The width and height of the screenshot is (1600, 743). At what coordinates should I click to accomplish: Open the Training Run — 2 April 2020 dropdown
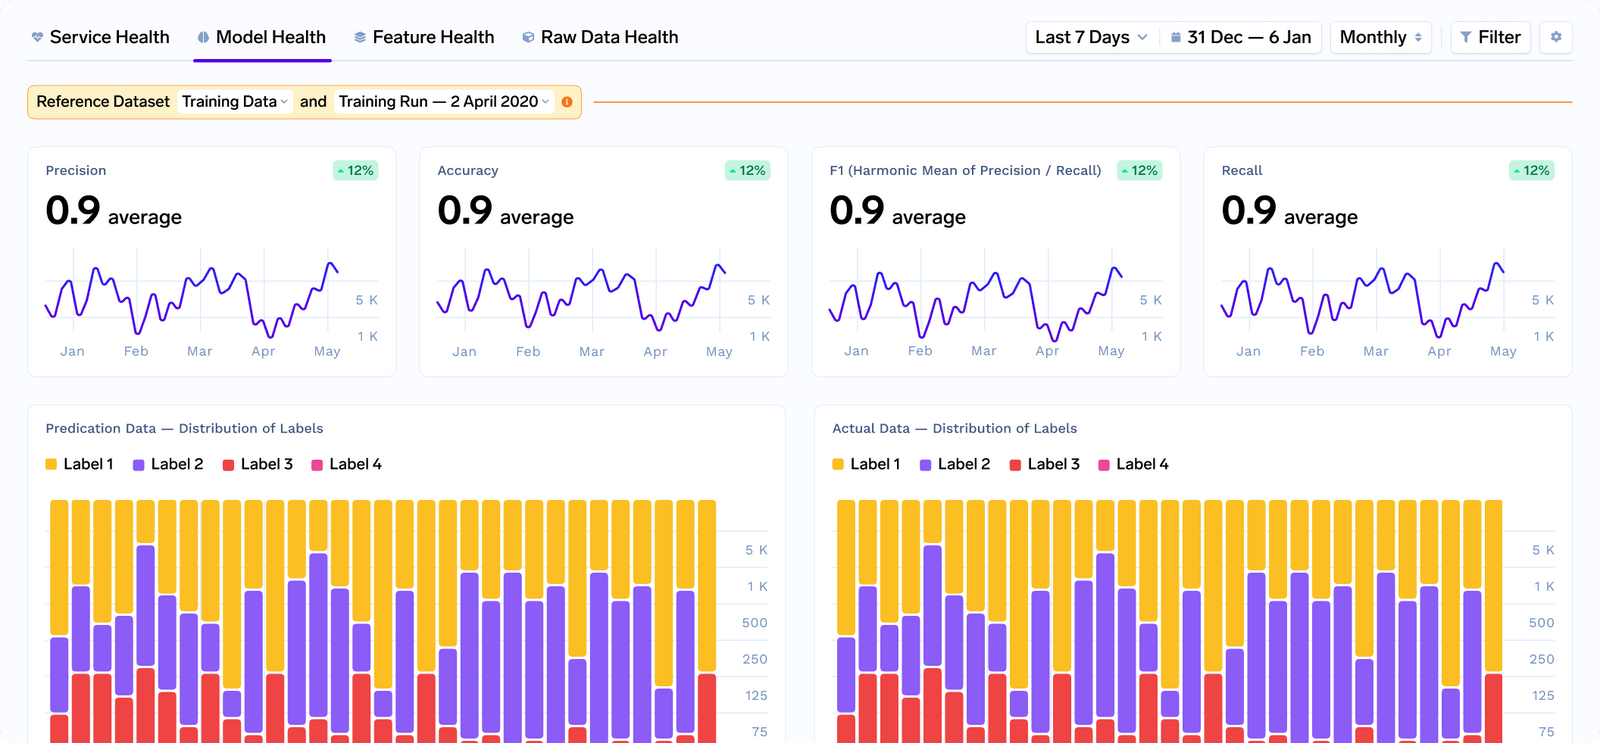click(x=444, y=102)
